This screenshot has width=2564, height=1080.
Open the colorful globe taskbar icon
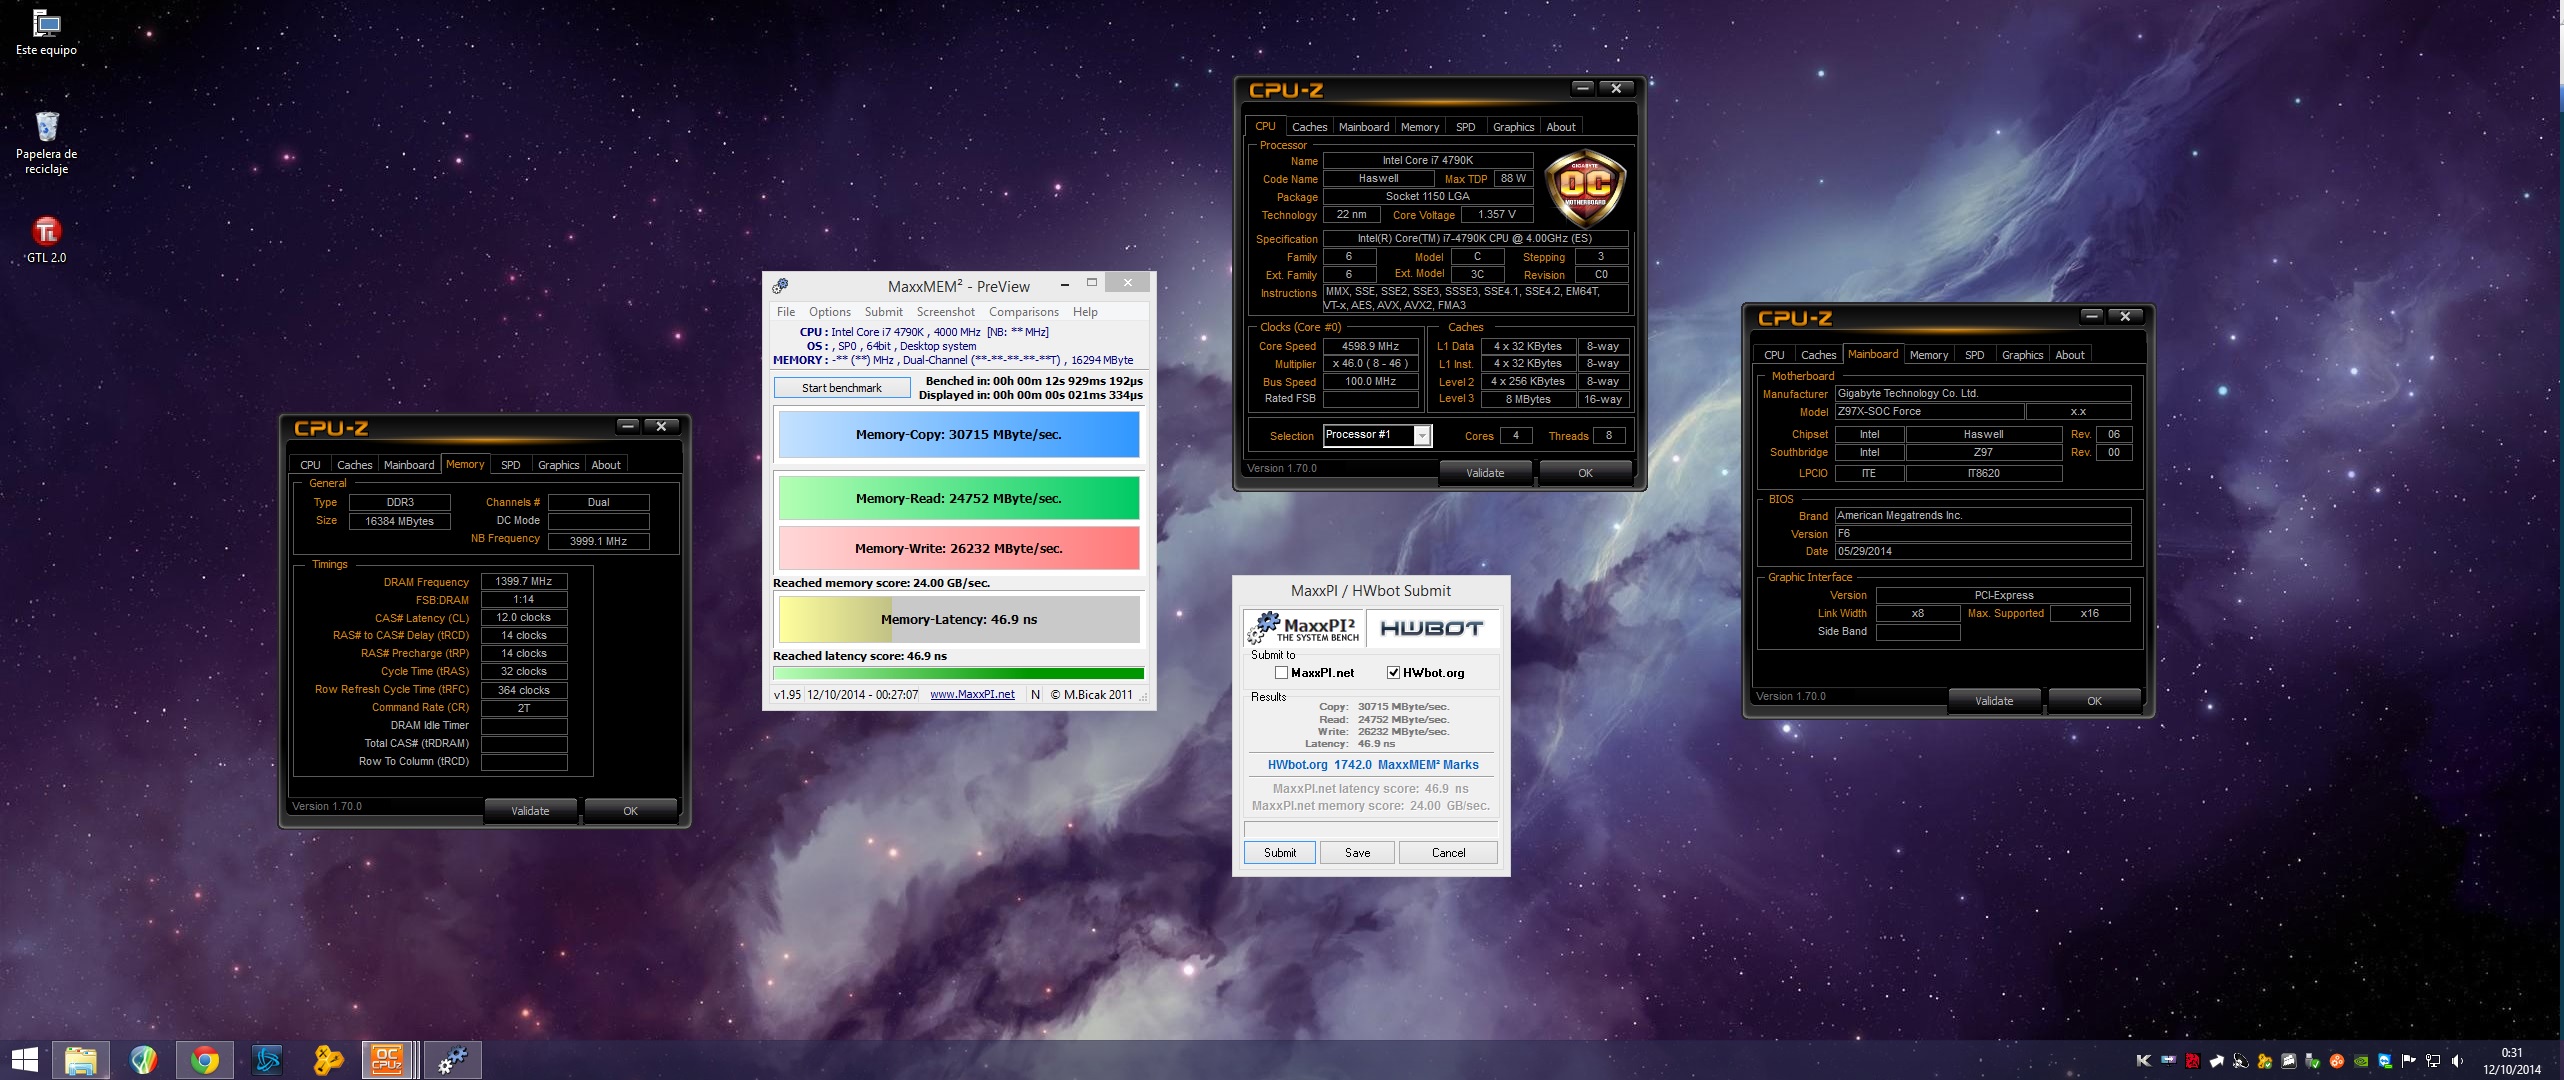[143, 1060]
